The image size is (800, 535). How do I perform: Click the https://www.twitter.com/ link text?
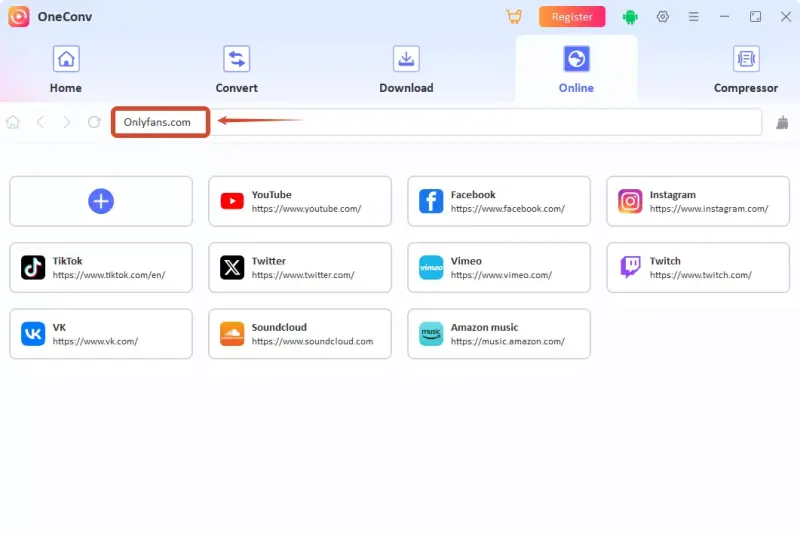(303, 275)
